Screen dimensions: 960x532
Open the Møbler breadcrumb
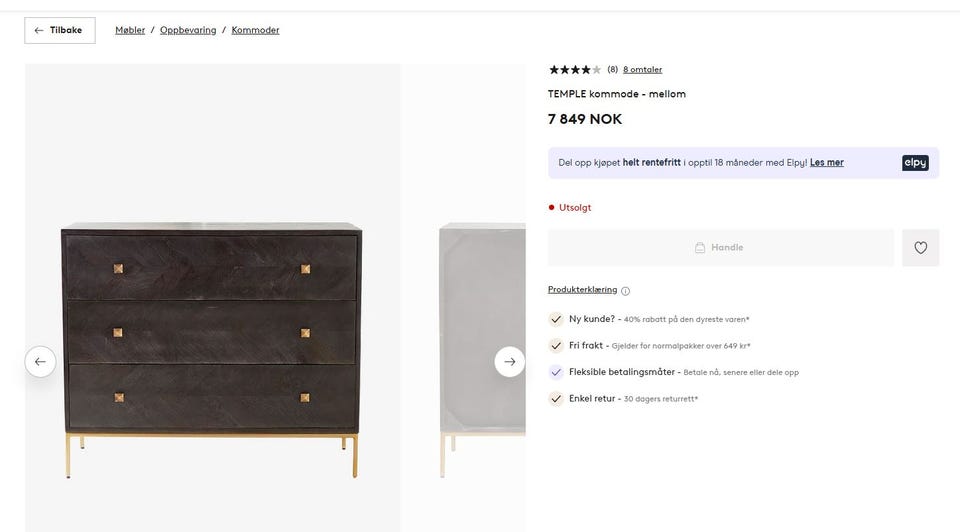point(130,31)
